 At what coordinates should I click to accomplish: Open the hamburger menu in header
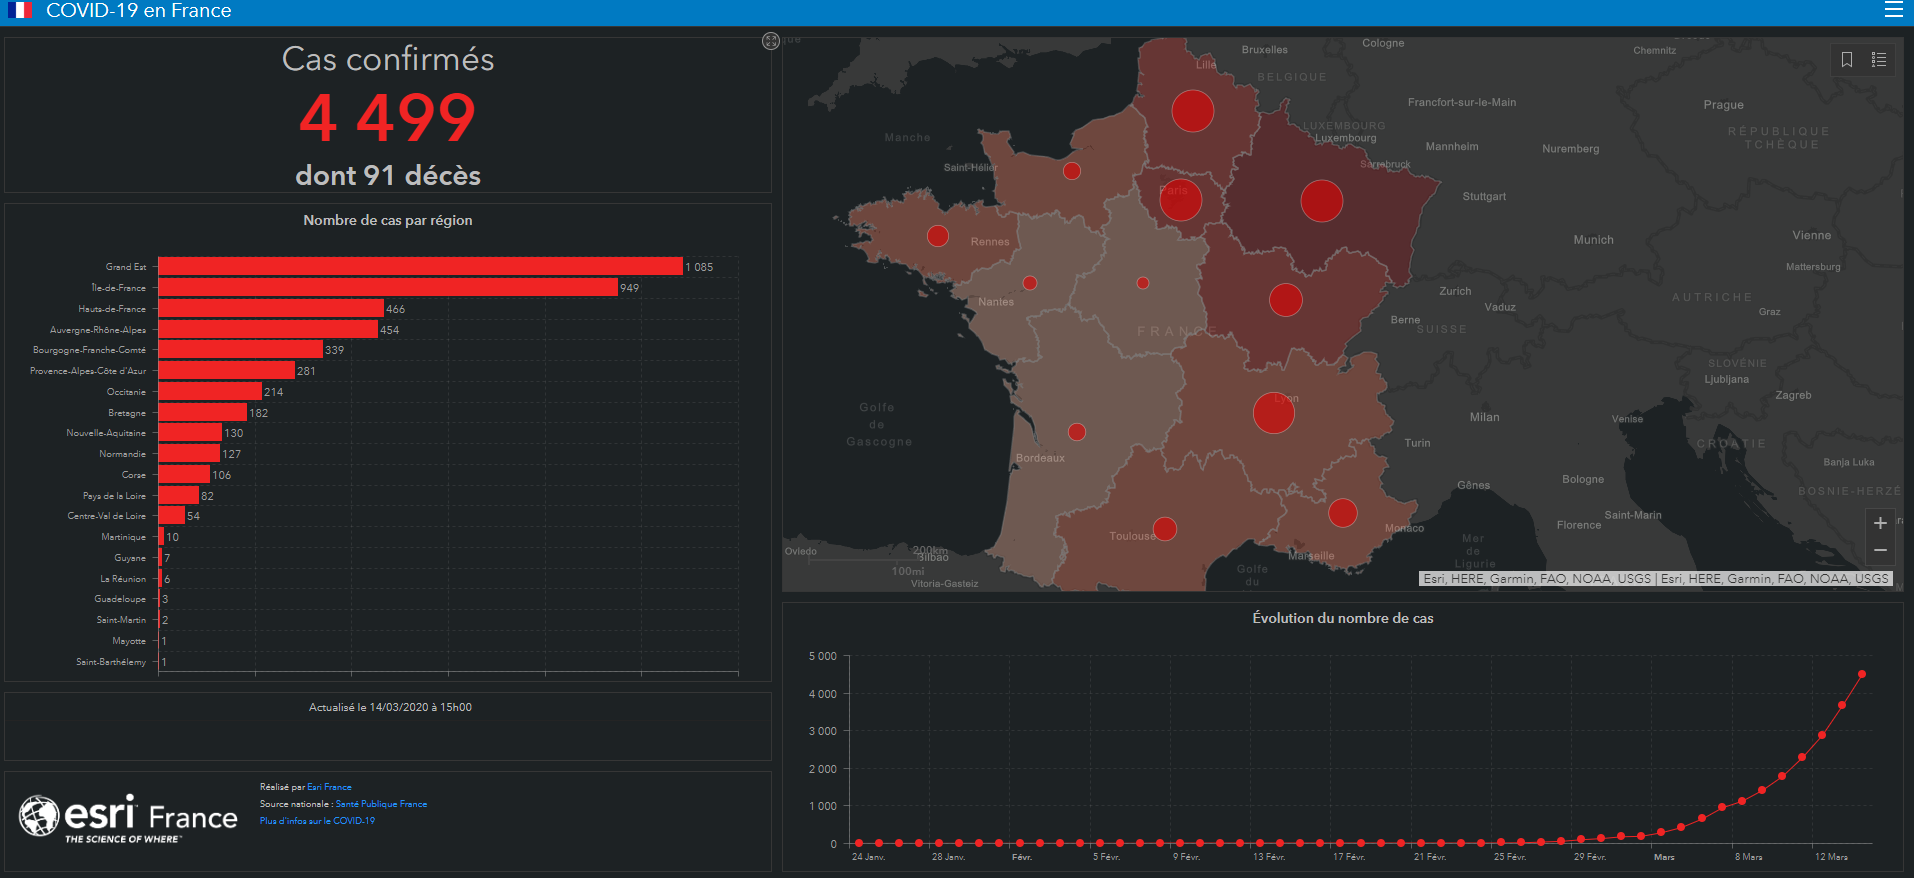1893,10
